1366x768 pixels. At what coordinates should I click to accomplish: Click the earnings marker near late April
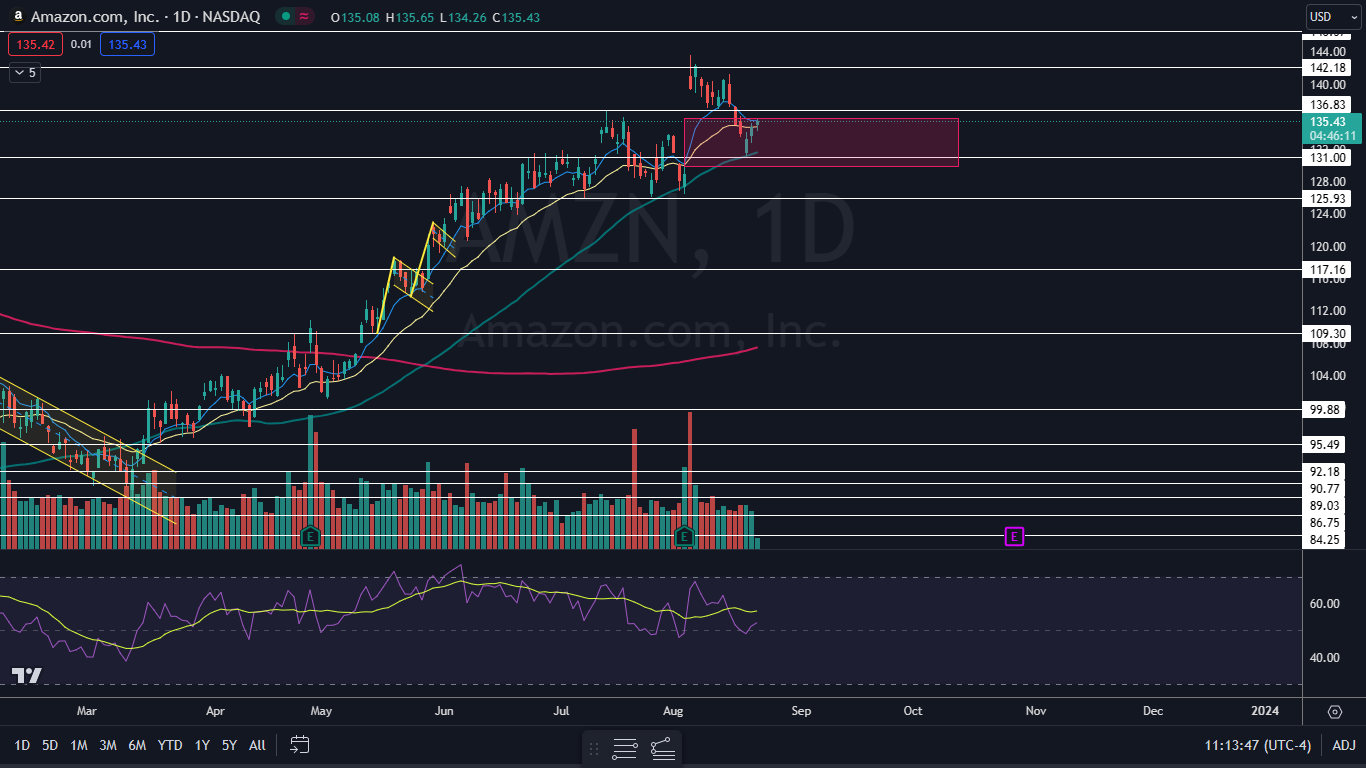(x=311, y=536)
